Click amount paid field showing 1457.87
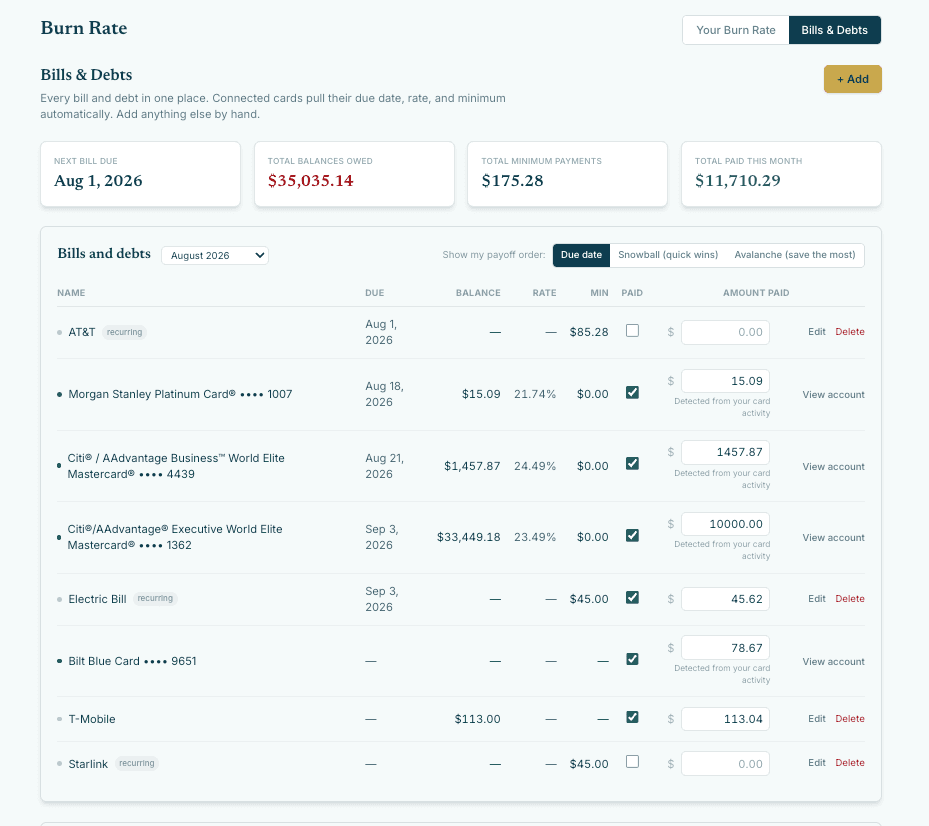The image size is (929, 826). 725,452
